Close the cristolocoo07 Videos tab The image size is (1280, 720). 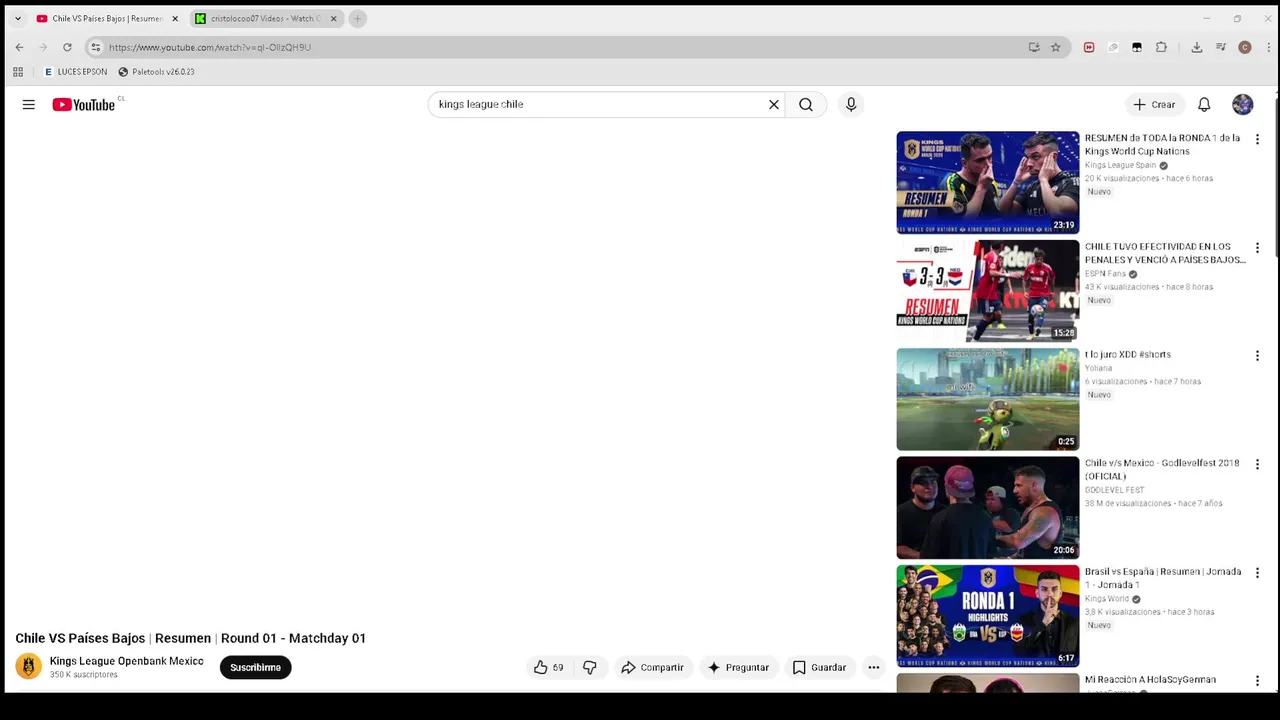(334, 18)
